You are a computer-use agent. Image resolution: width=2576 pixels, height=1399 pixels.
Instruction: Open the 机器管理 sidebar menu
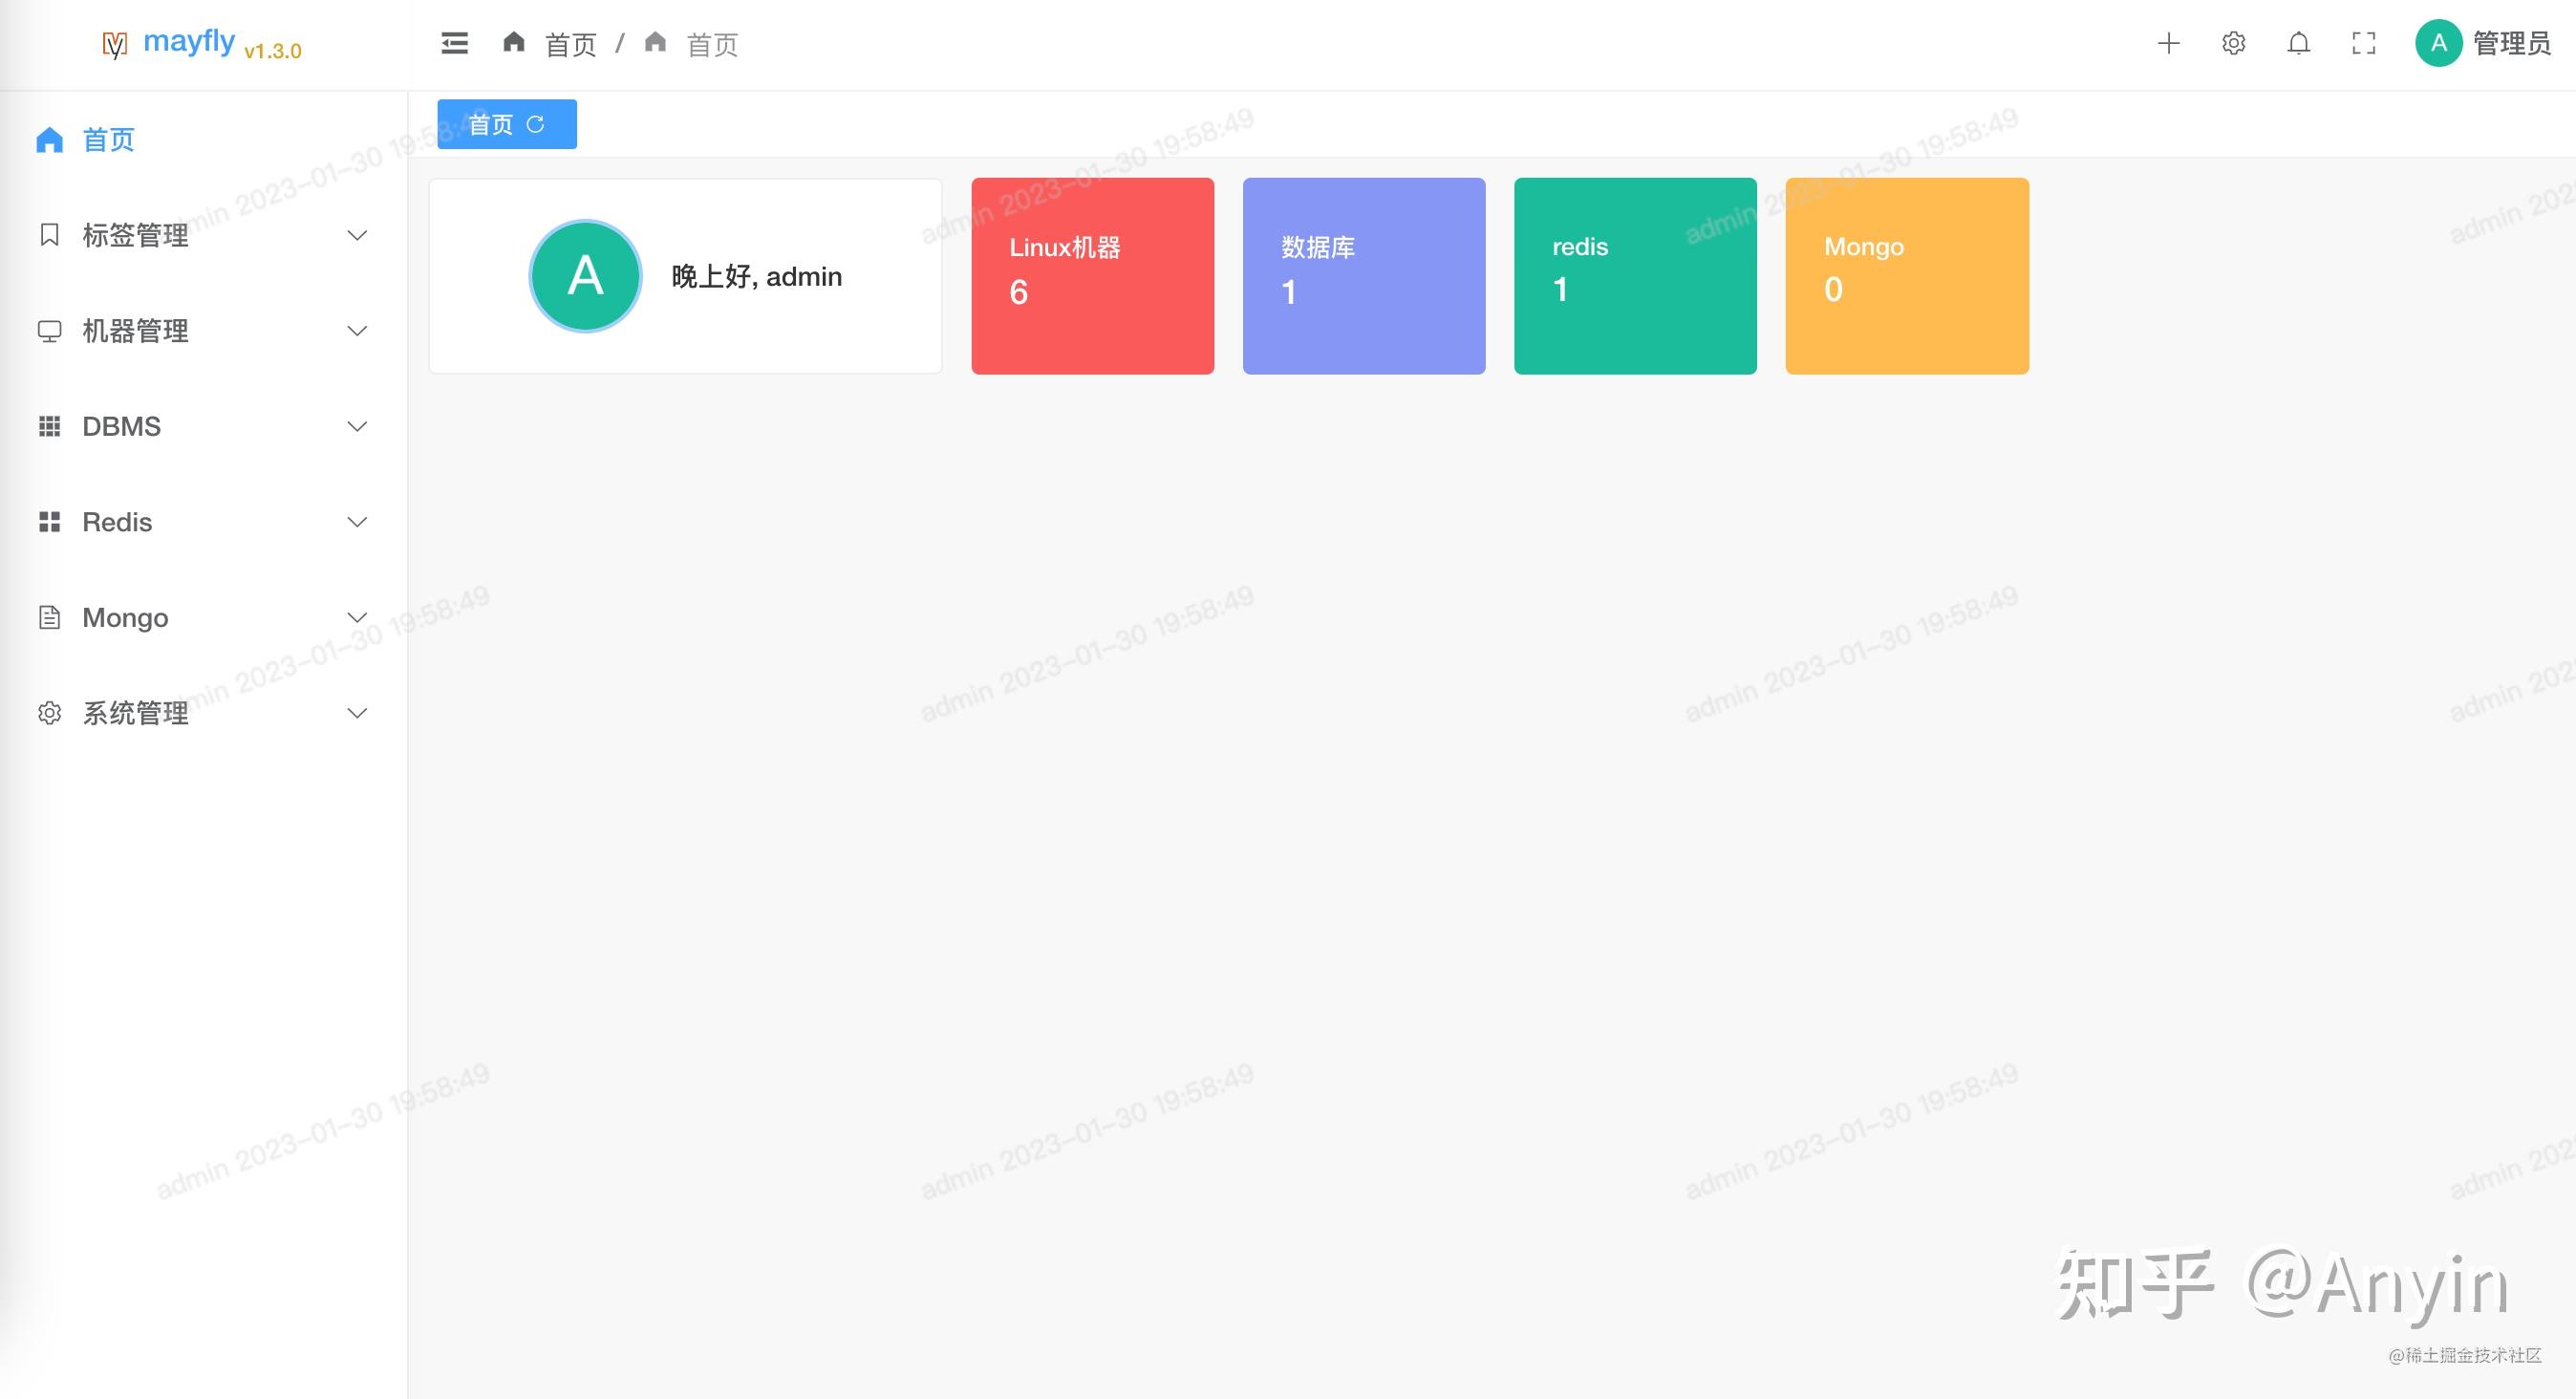click(204, 331)
